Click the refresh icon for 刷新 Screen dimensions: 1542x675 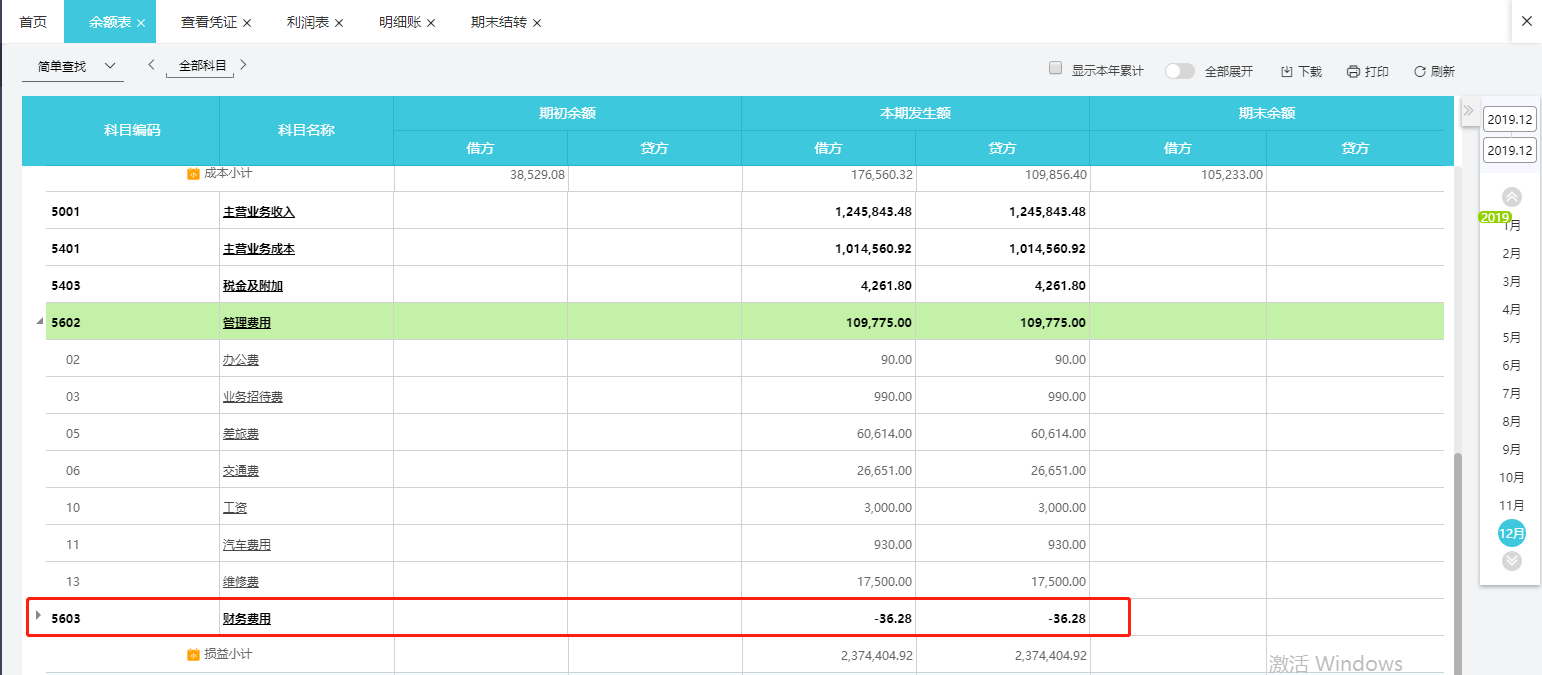point(1419,71)
